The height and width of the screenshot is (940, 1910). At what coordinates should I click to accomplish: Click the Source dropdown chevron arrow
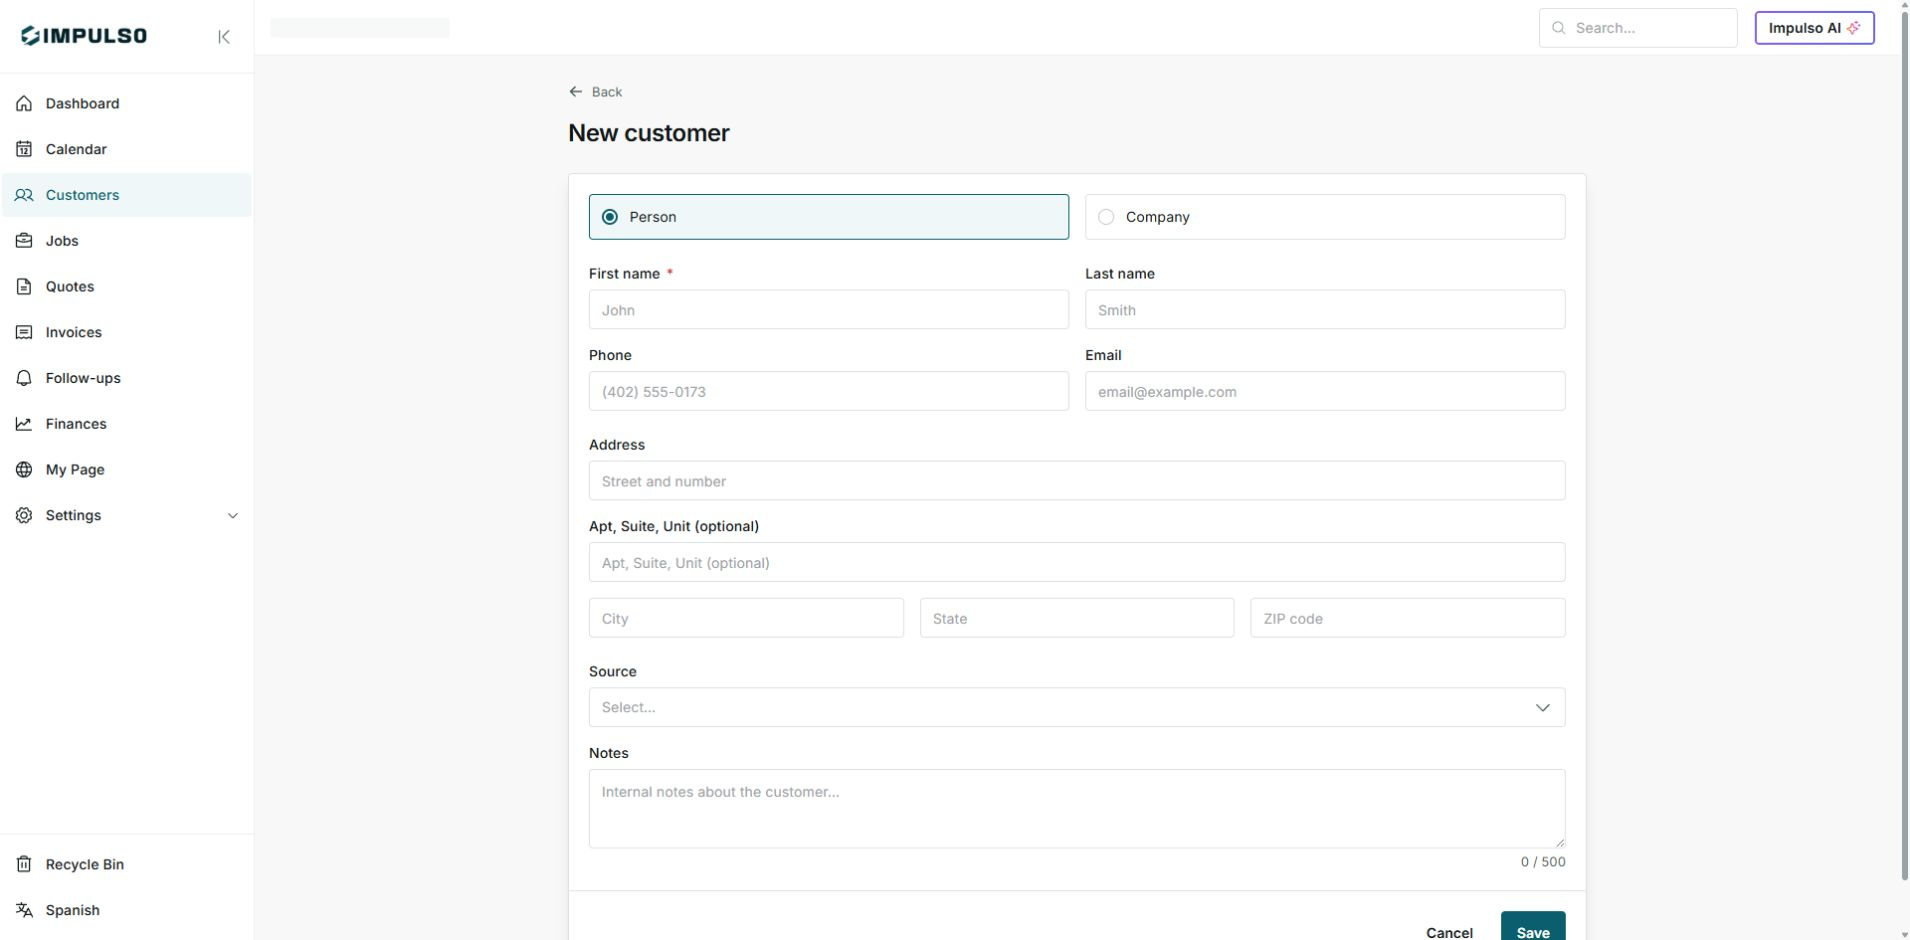(x=1543, y=708)
